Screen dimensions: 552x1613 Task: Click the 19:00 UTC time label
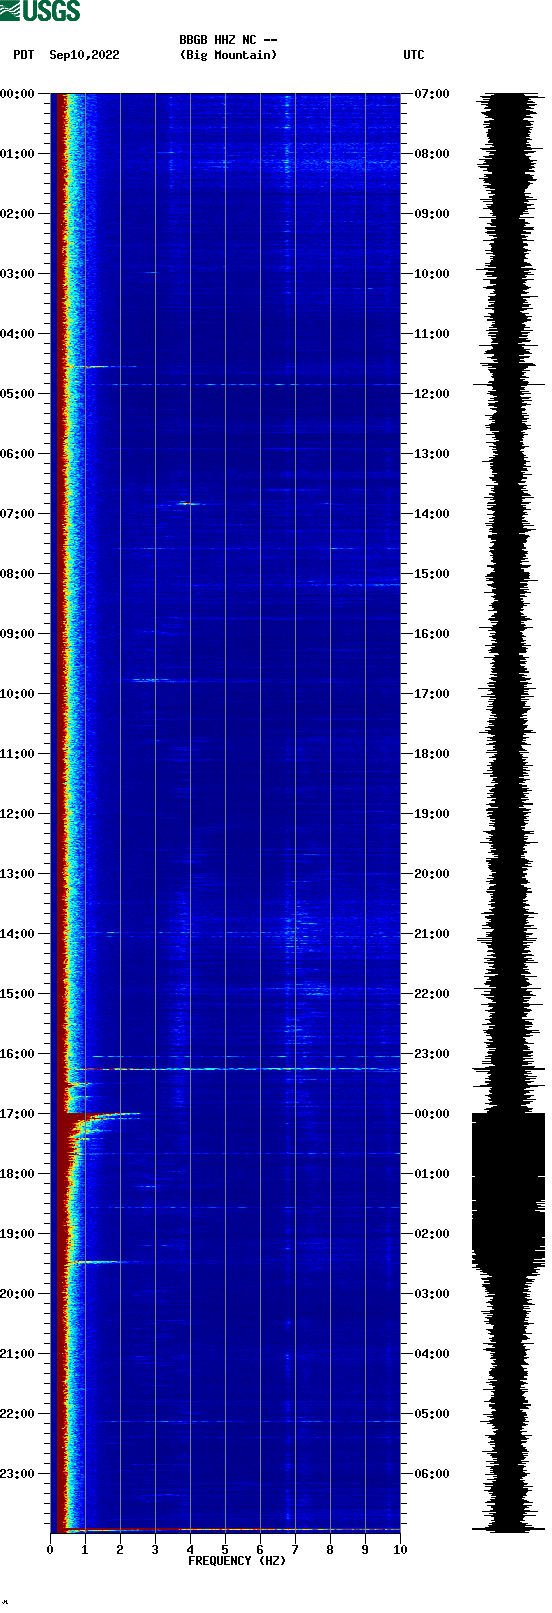(x=432, y=814)
